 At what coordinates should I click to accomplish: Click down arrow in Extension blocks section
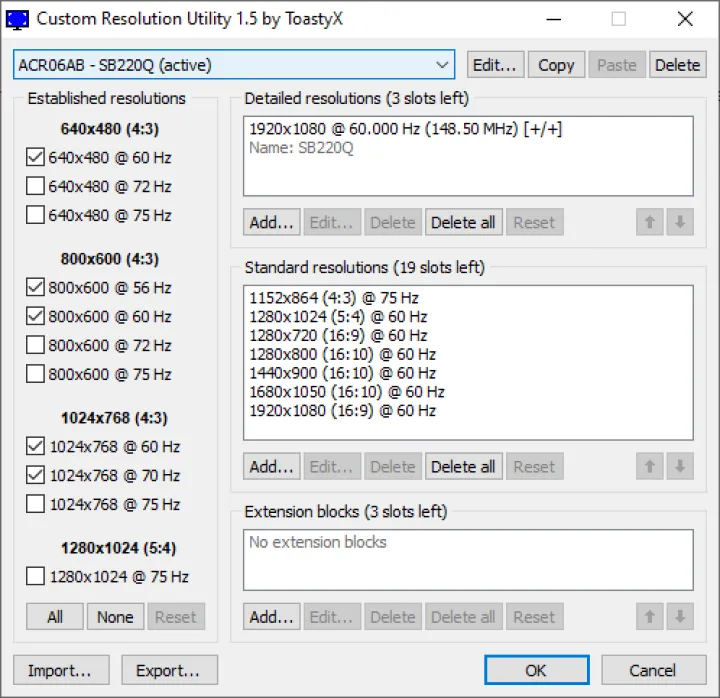coord(680,617)
